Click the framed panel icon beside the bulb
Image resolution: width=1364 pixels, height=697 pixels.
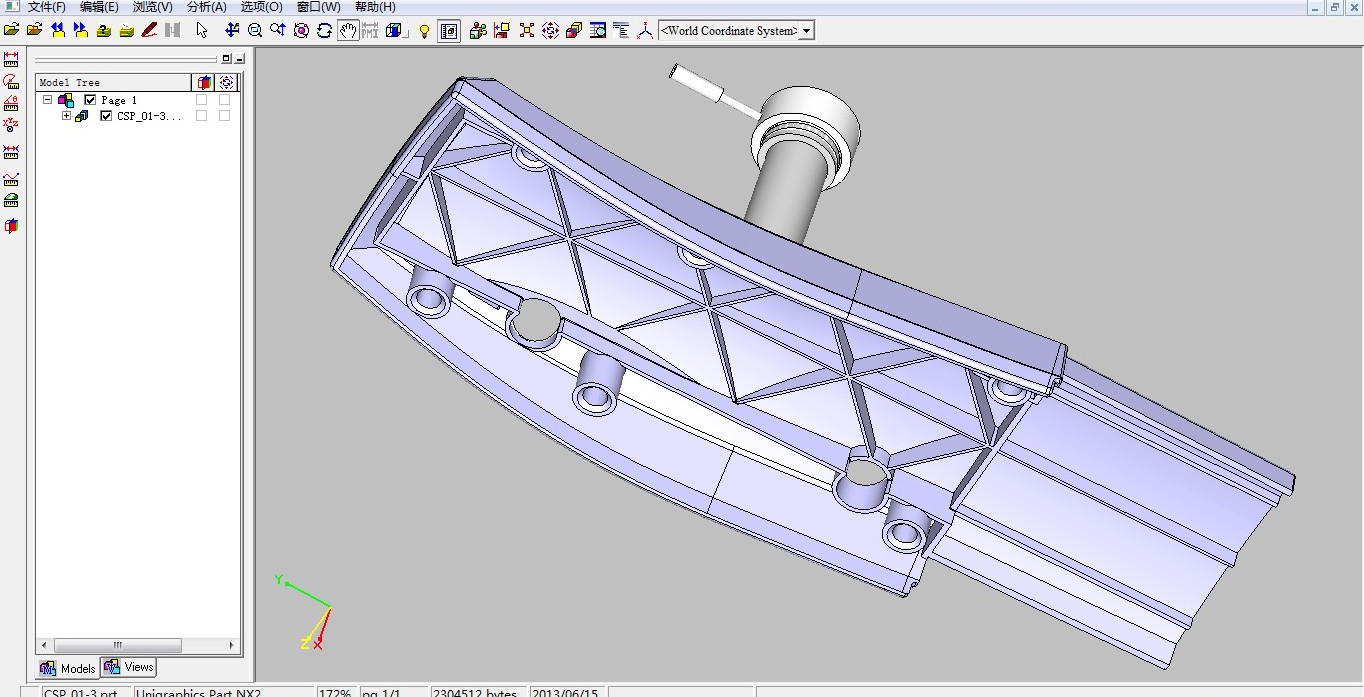(449, 30)
